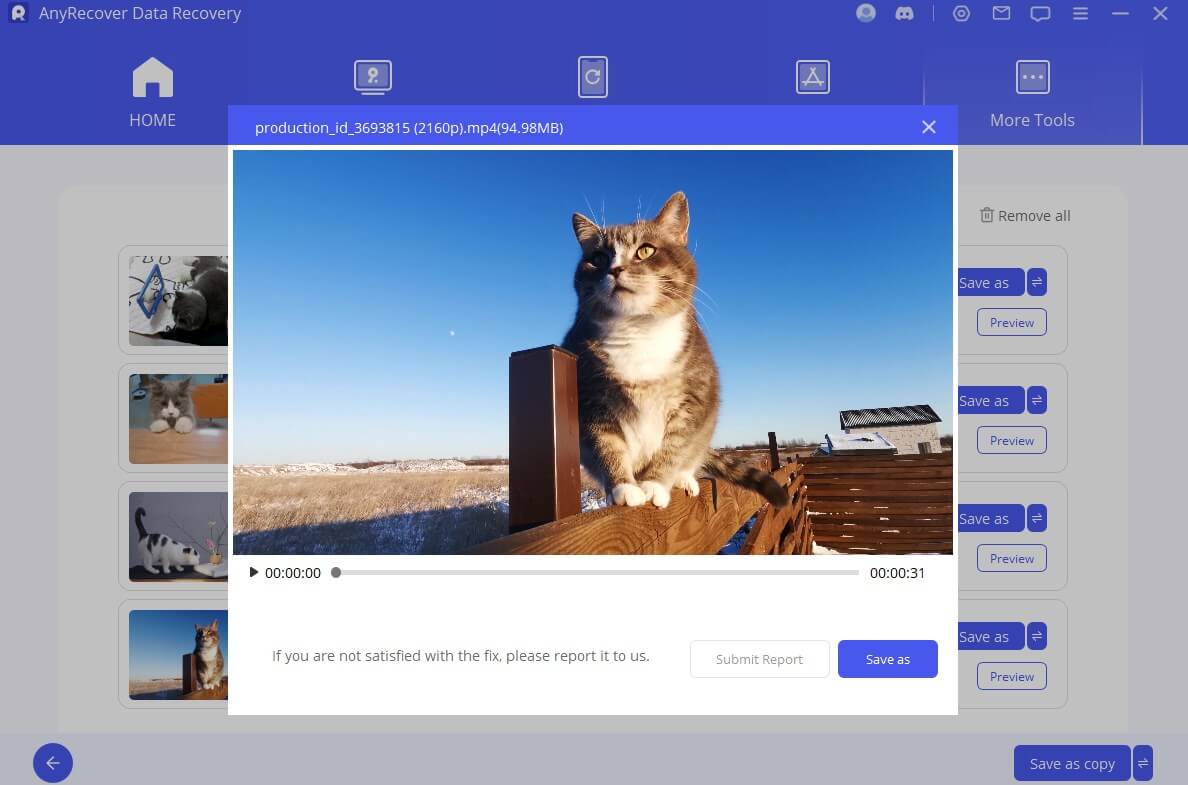Expand save options for the first video

tap(1037, 283)
